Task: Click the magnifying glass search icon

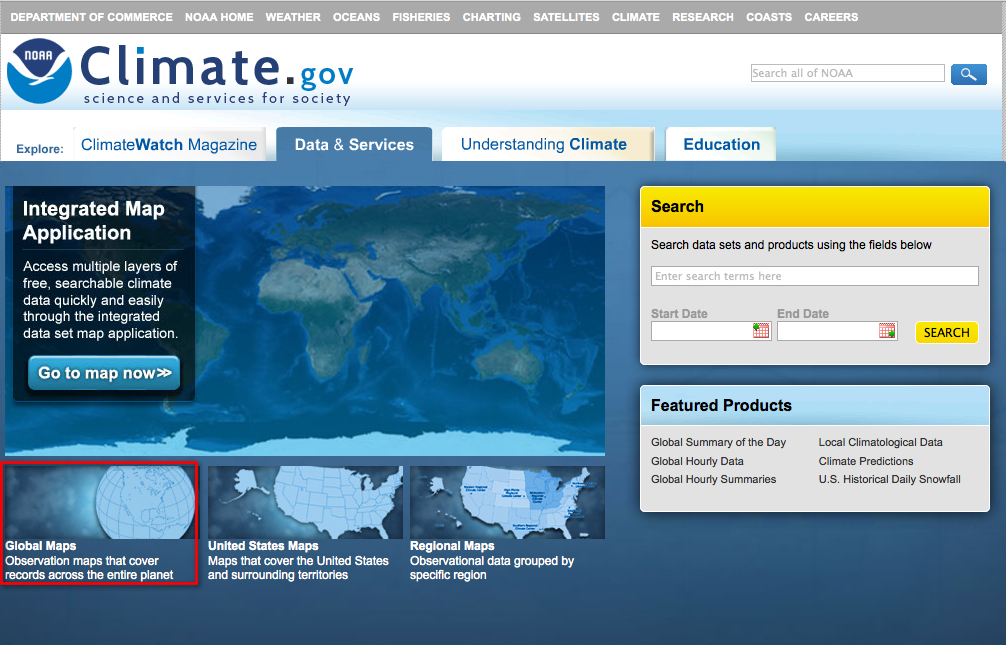Action: coord(968,73)
